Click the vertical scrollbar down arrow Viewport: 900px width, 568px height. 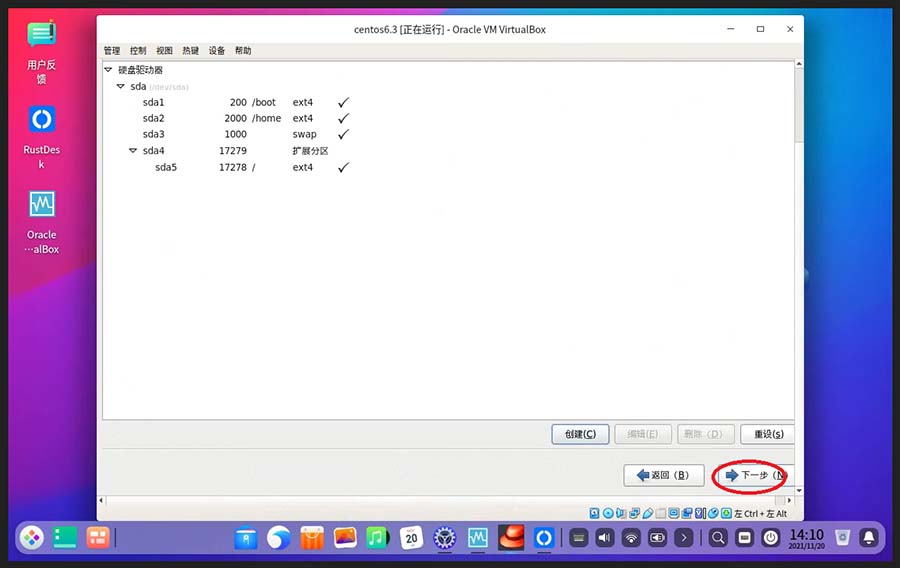tap(799, 491)
